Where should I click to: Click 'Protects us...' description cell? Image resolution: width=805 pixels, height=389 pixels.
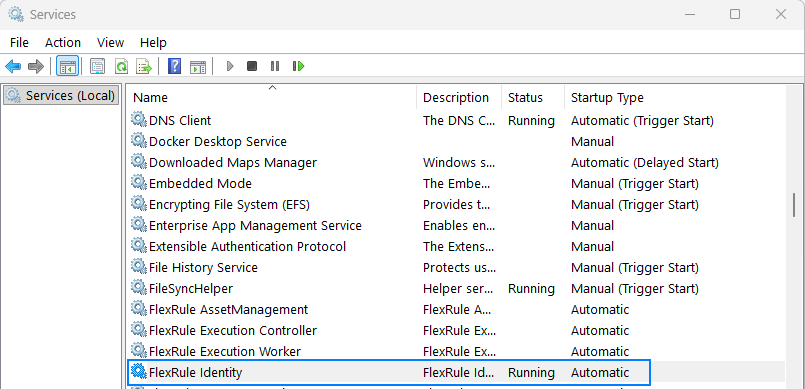(x=459, y=268)
